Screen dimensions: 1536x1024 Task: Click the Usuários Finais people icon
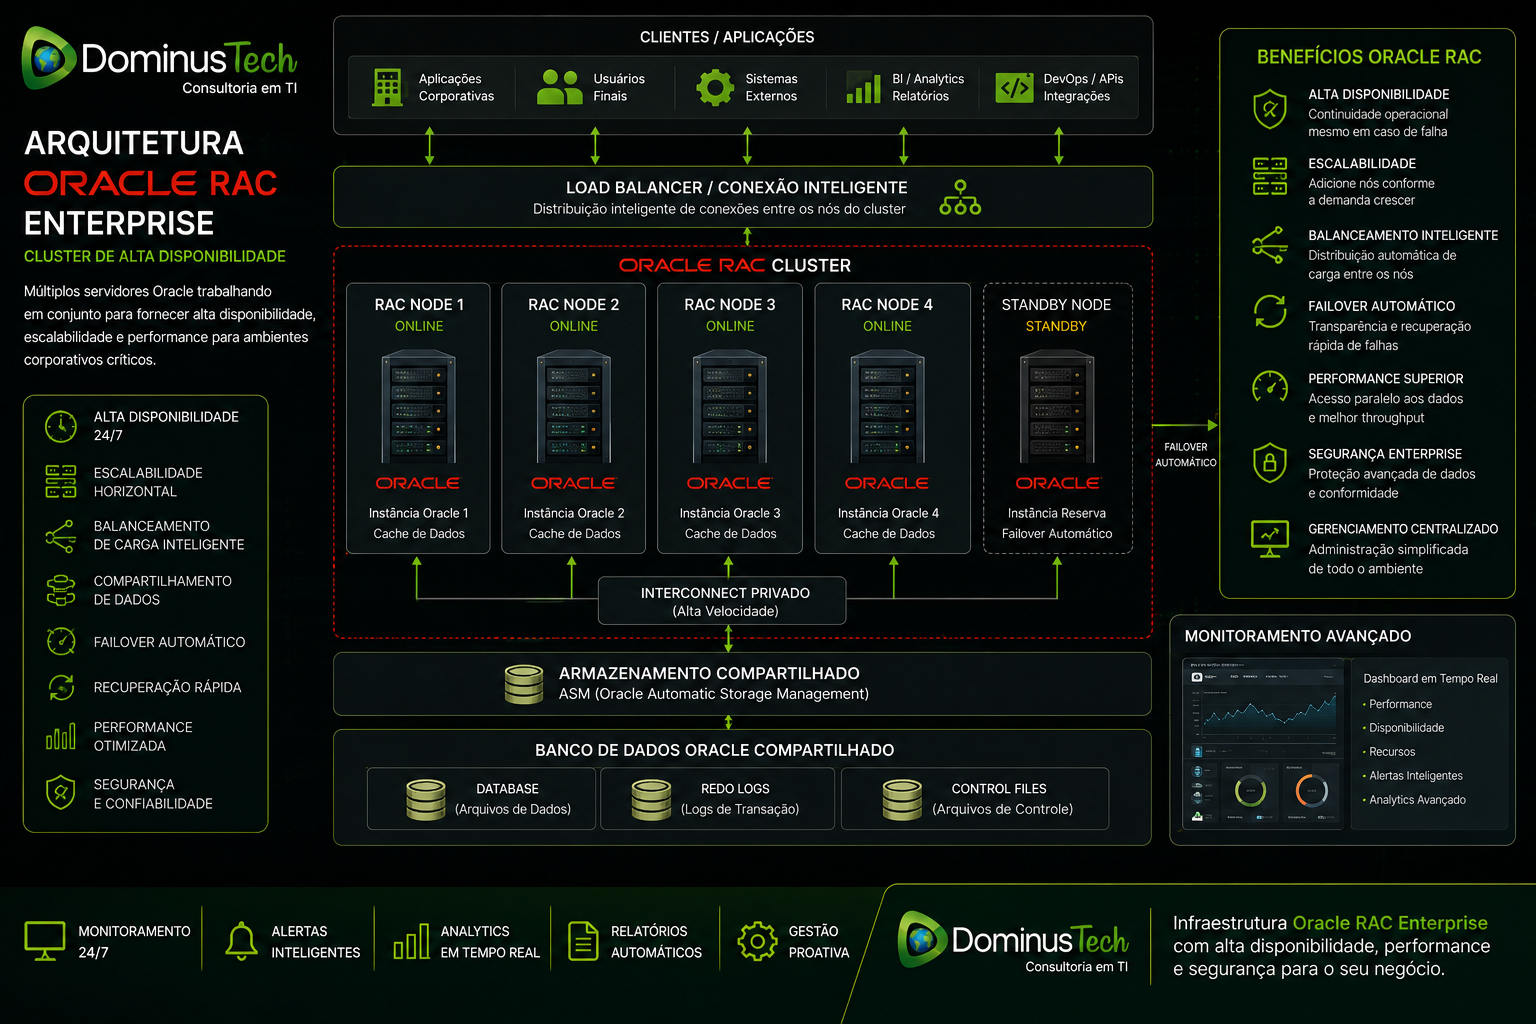(559, 87)
